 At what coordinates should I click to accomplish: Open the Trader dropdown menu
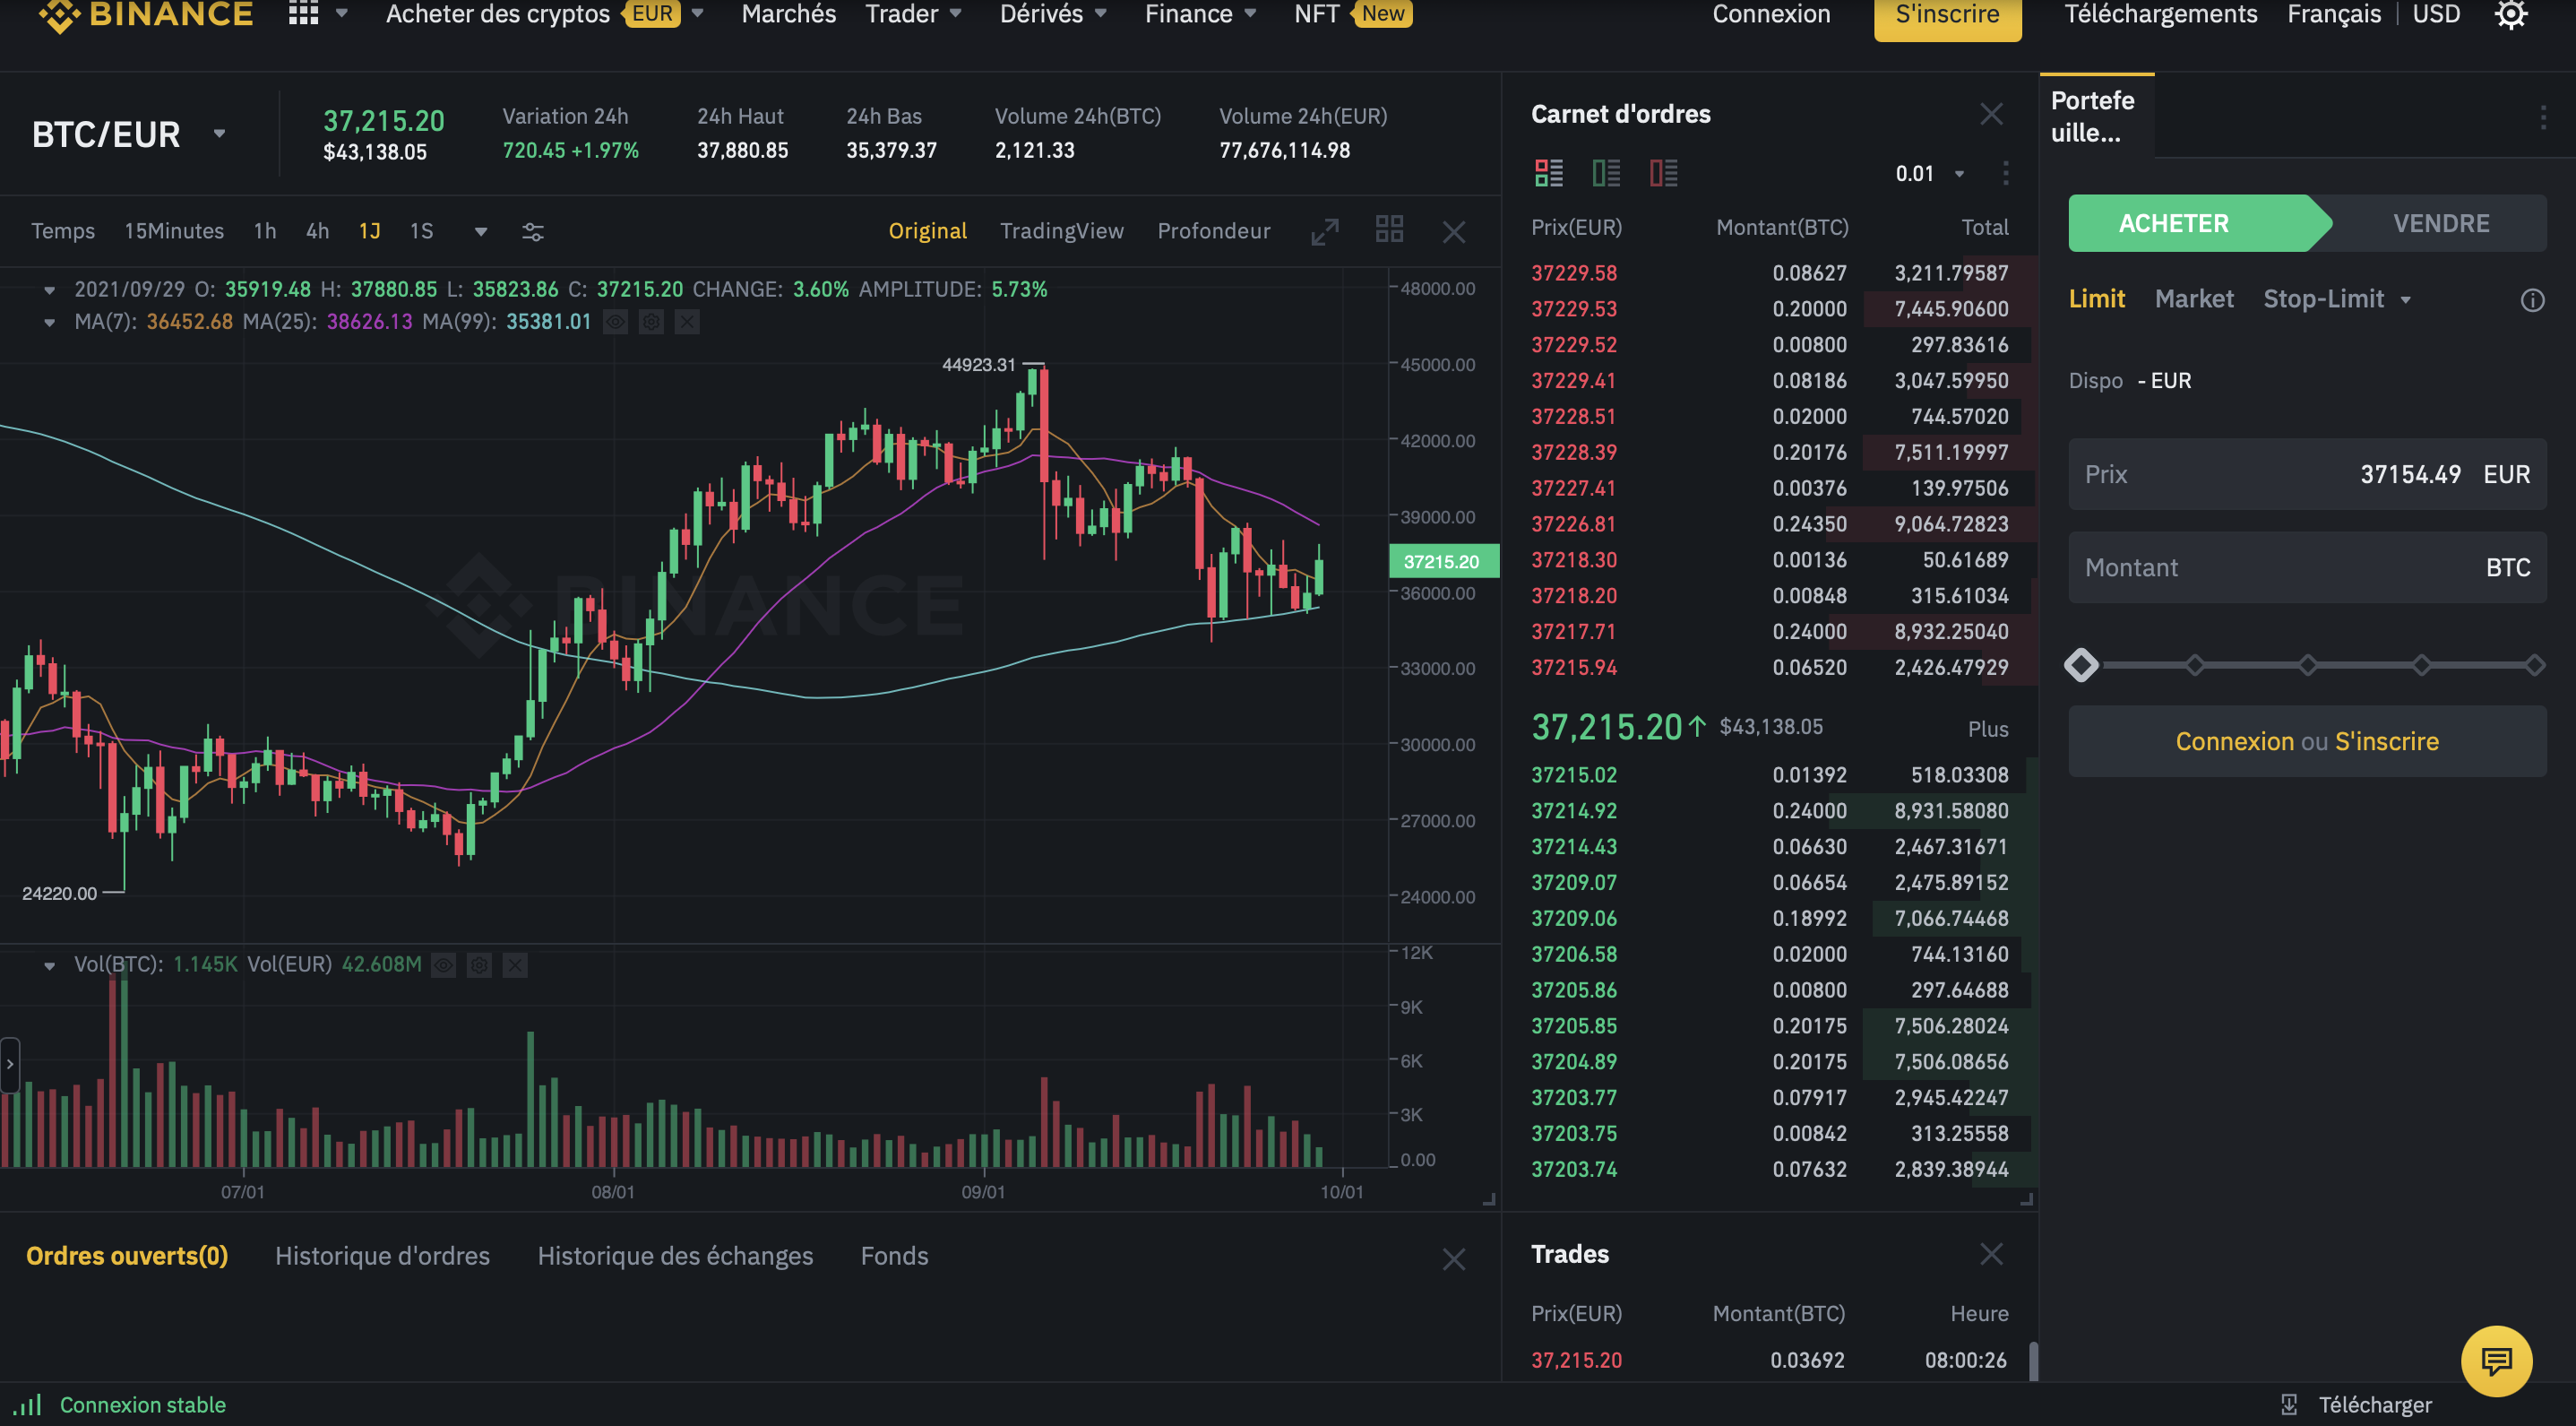click(913, 14)
